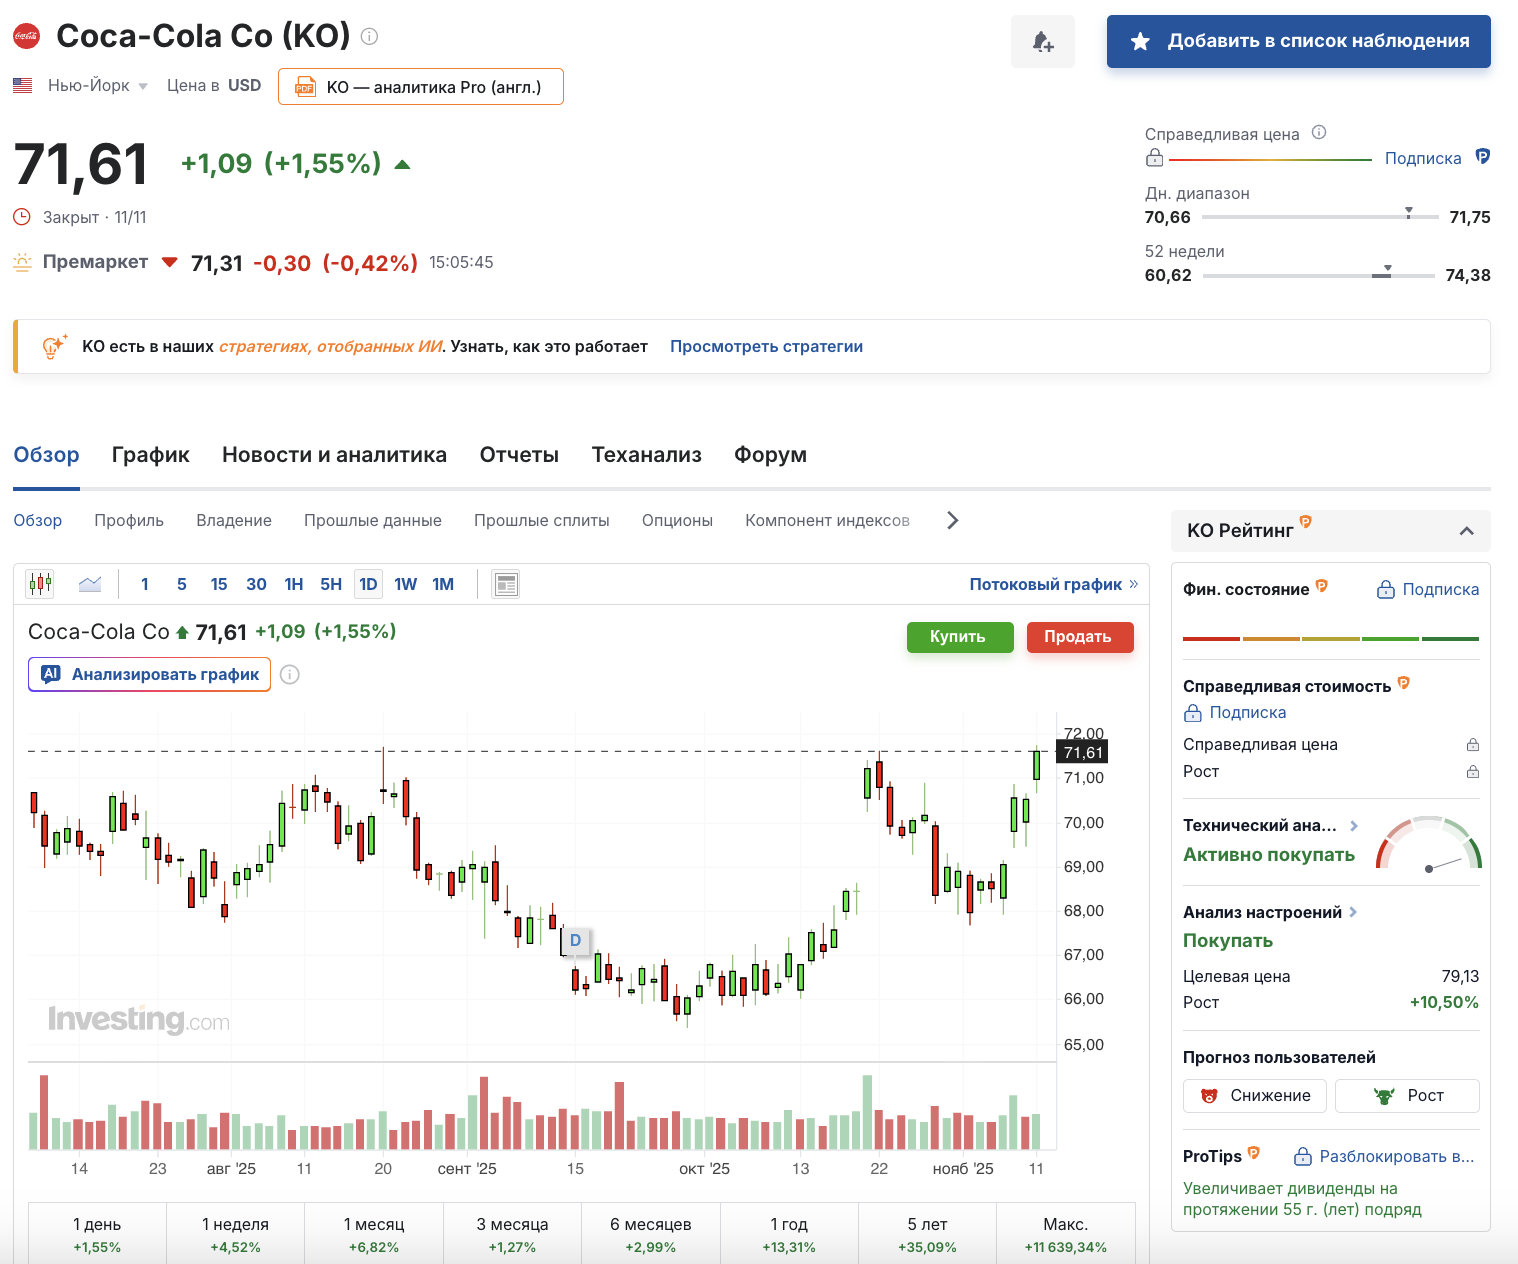Click the Coca-Cola company logo
This screenshot has height=1264, width=1518.
[x=25, y=35]
